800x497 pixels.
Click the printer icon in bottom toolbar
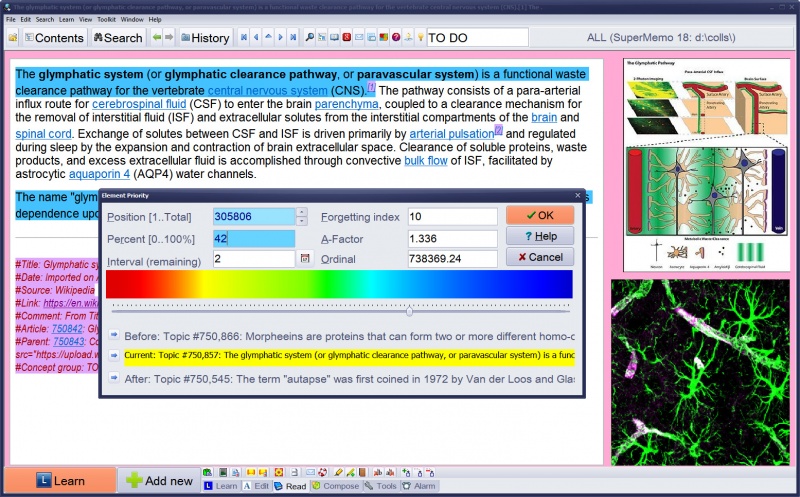pos(294,473)
